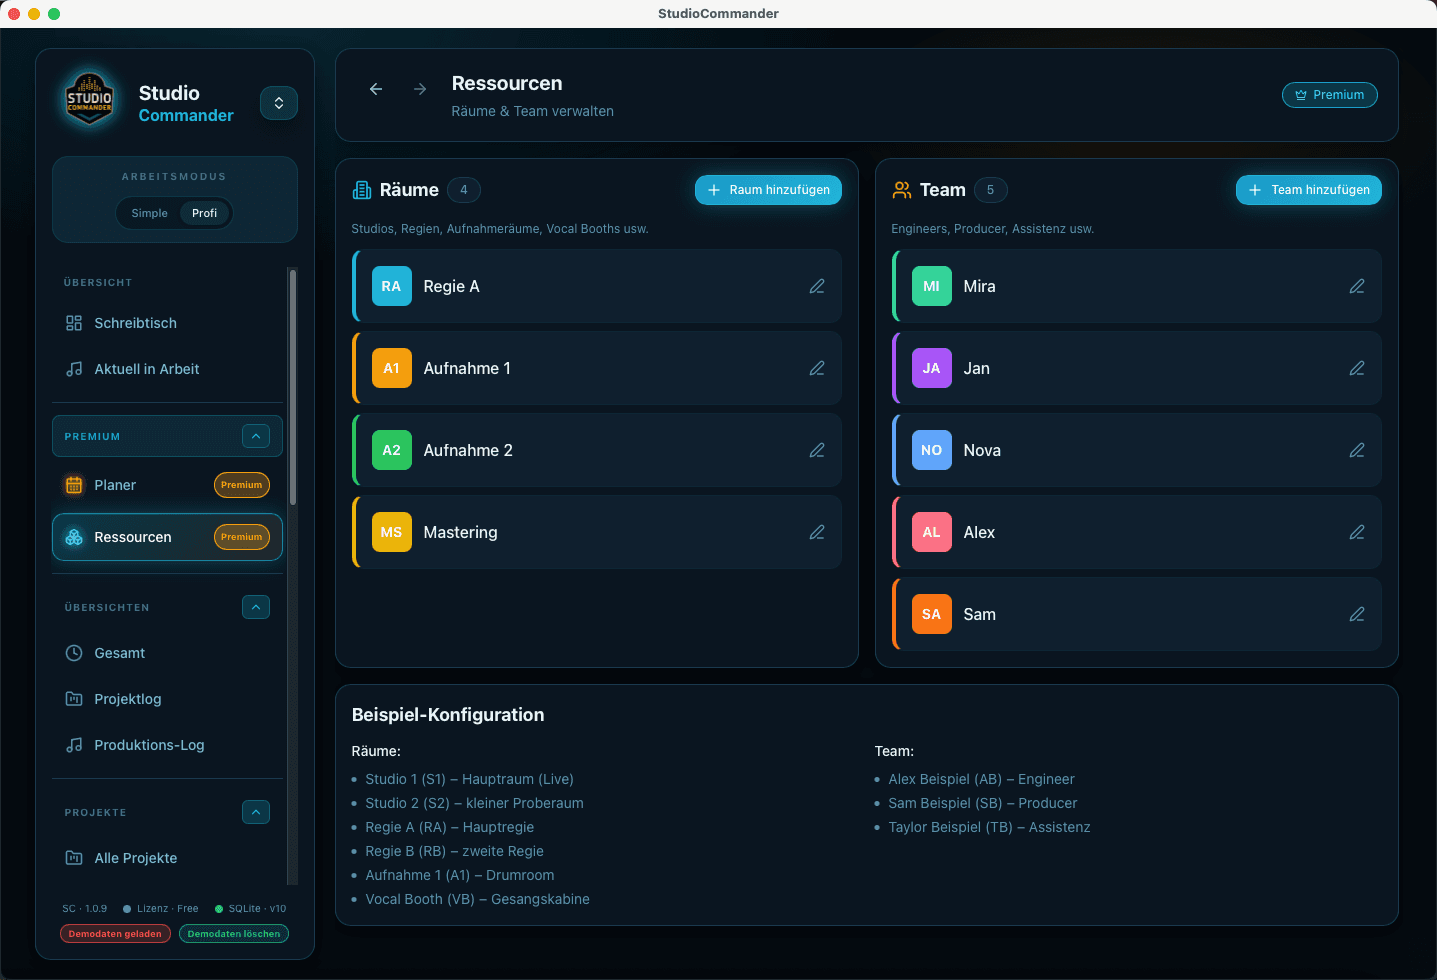Collapse the Premium sidebar section

(256, 436)
